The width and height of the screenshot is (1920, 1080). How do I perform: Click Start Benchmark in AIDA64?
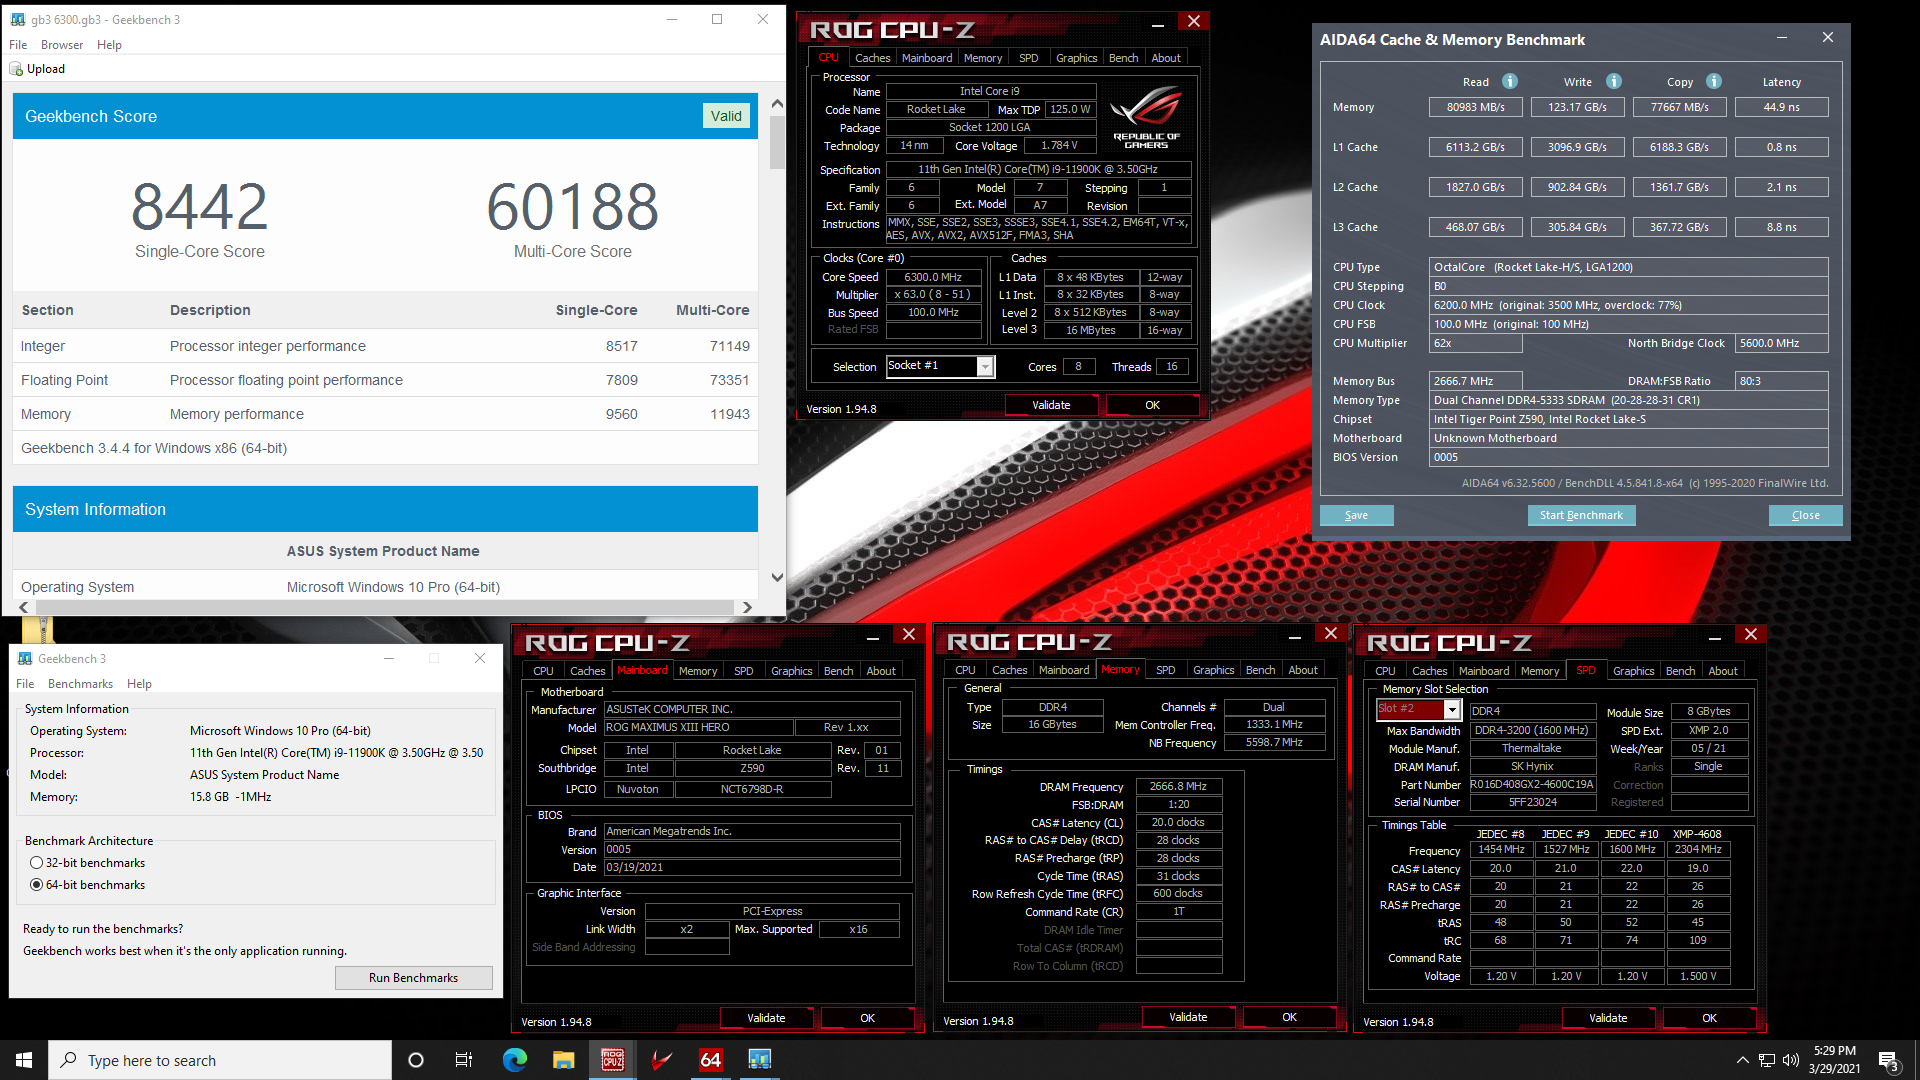click(x=1581, y=515)
